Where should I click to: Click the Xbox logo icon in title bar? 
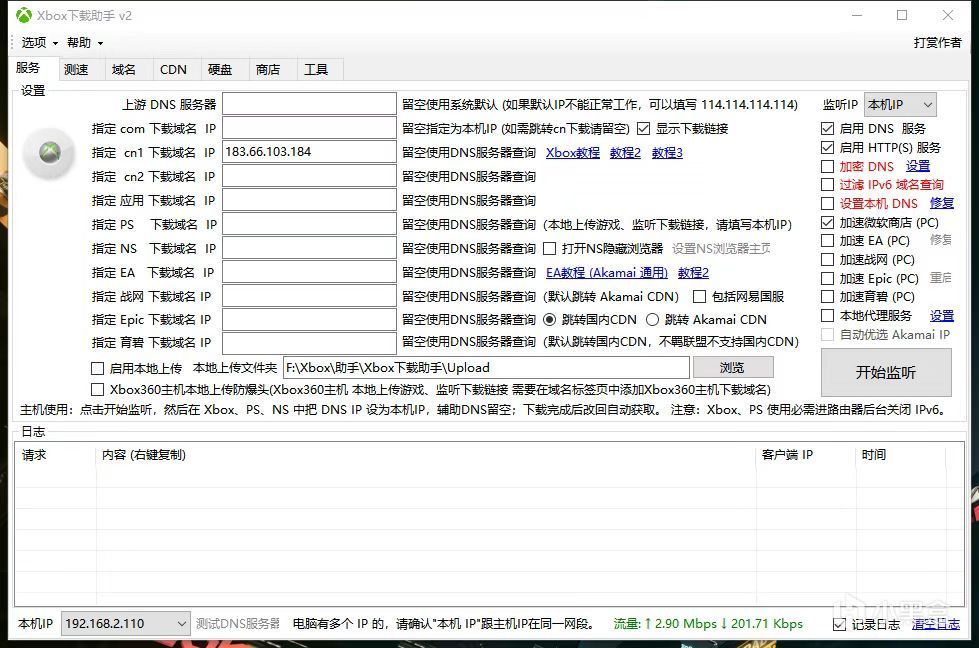(x=24, y=15)
